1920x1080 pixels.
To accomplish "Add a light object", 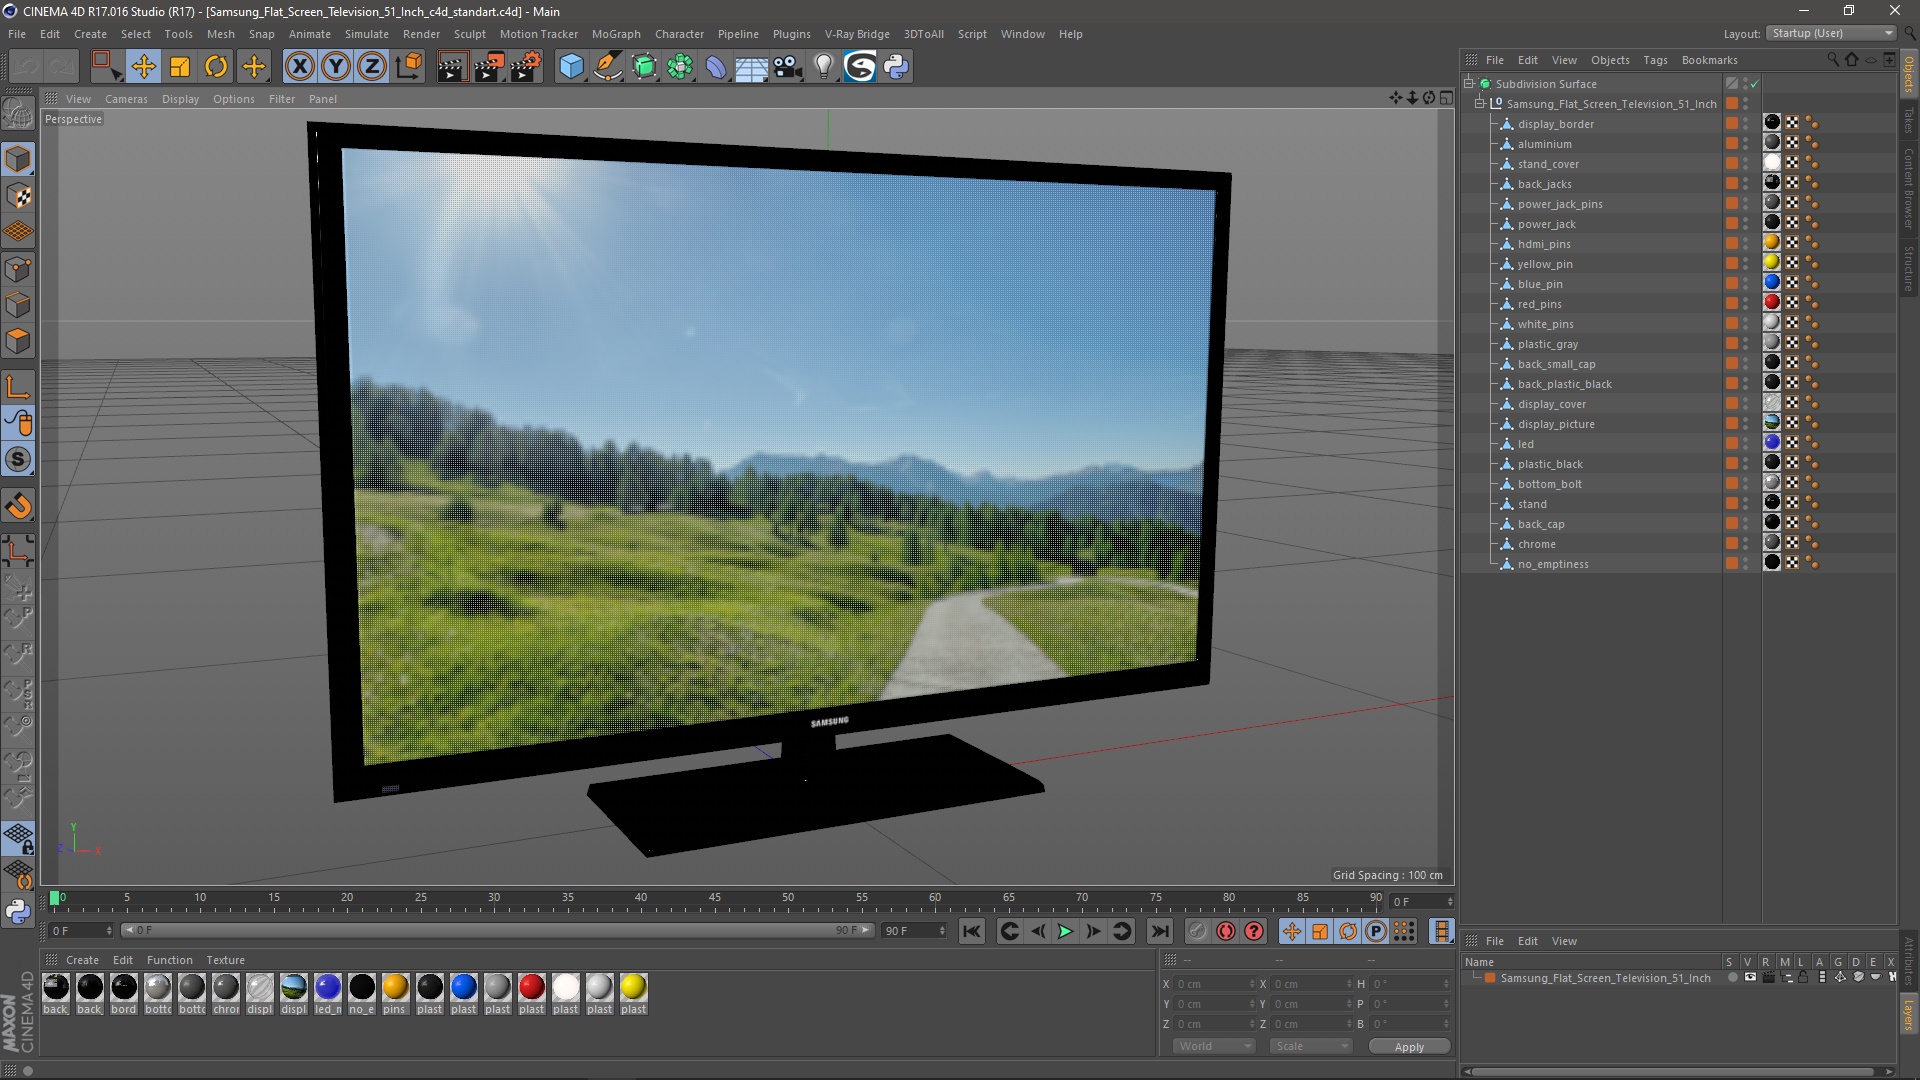I will click(x=823, y=67).
